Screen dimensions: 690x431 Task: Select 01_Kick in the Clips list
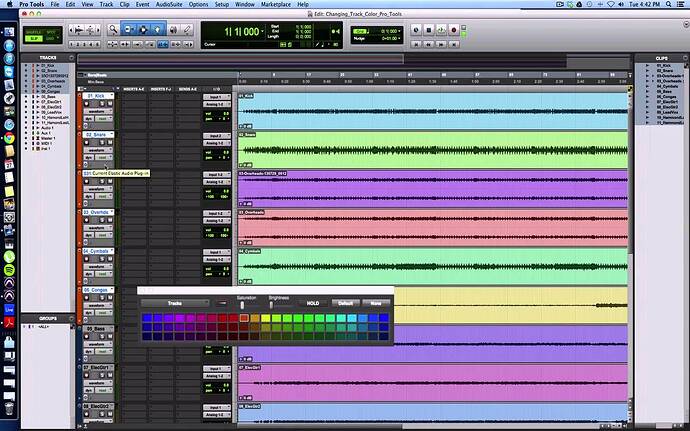664,66
